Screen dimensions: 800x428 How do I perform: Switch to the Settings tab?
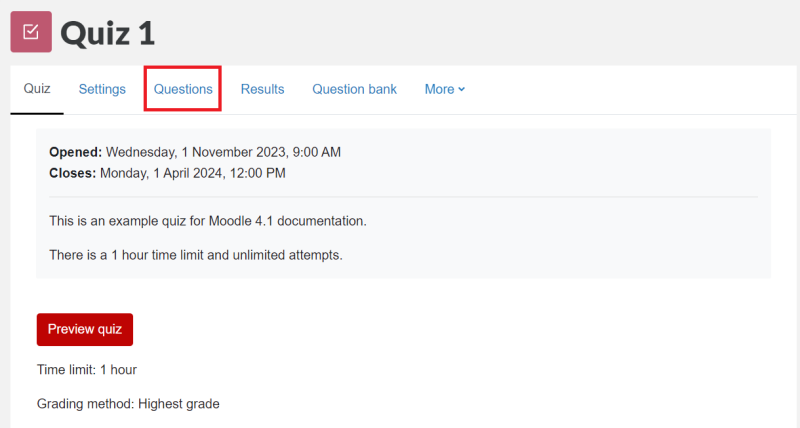click(x=102, y=89)
